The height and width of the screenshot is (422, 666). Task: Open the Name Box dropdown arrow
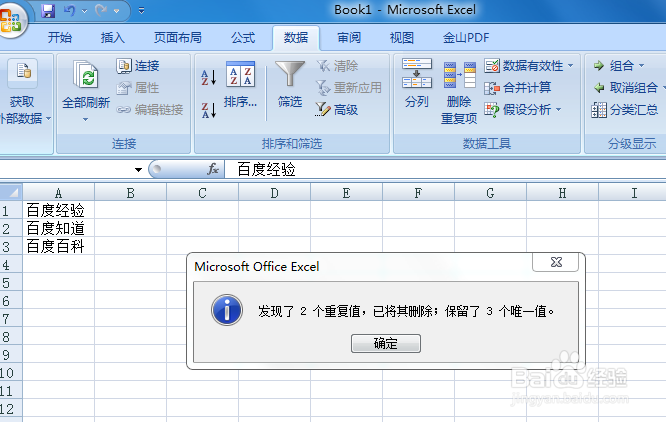(x=138, y=170)
